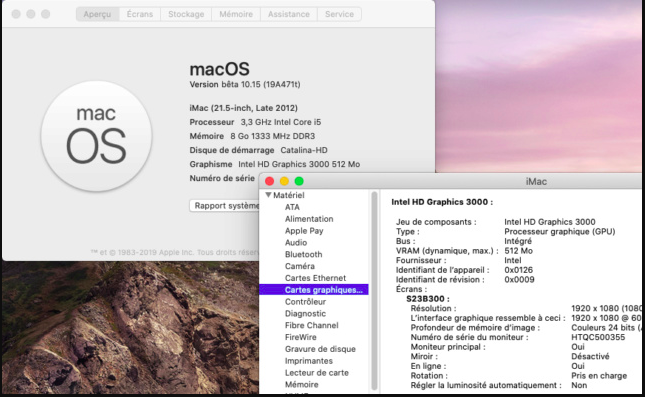This screenshot has width=645, height=397.
Task: Click the revision identifier 0x0009
Action: coord(519,280)
